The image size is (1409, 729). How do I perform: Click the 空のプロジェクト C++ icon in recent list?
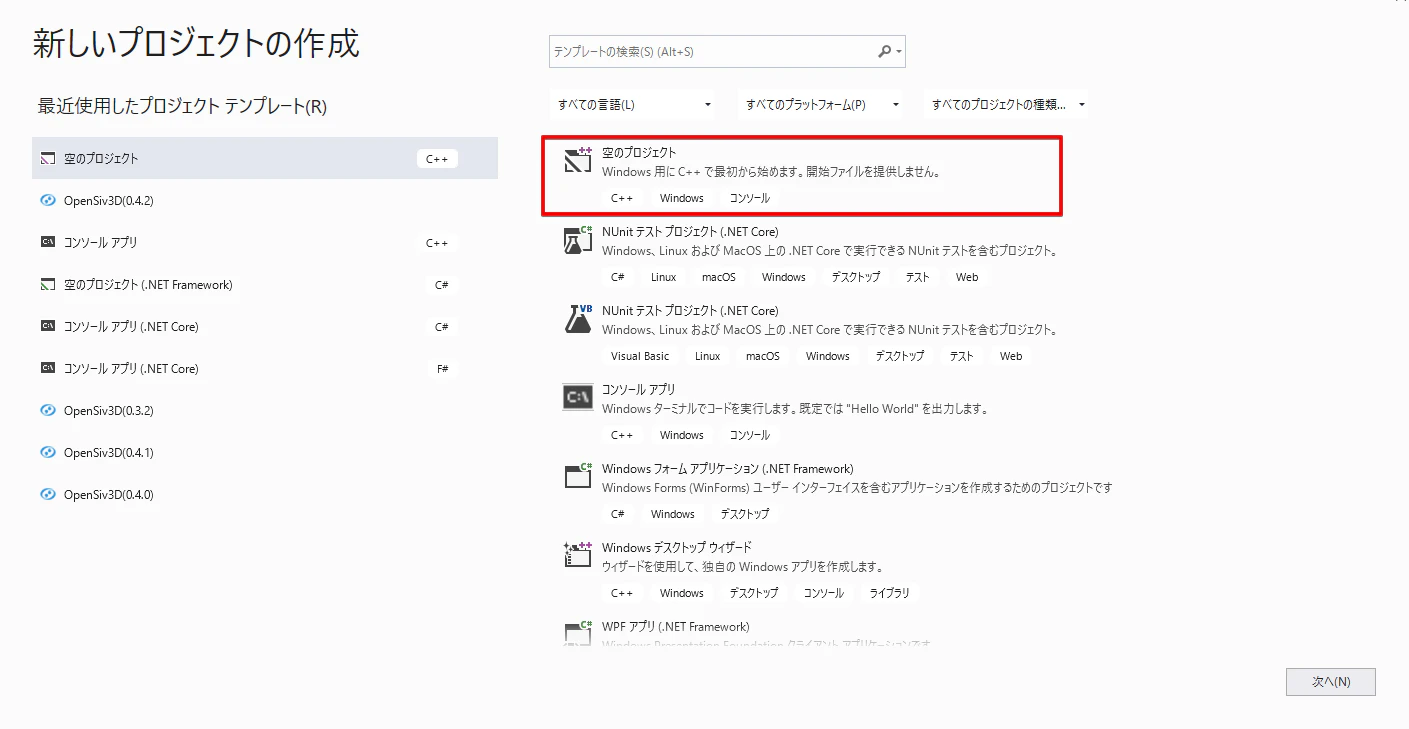(x=47, y=158)
